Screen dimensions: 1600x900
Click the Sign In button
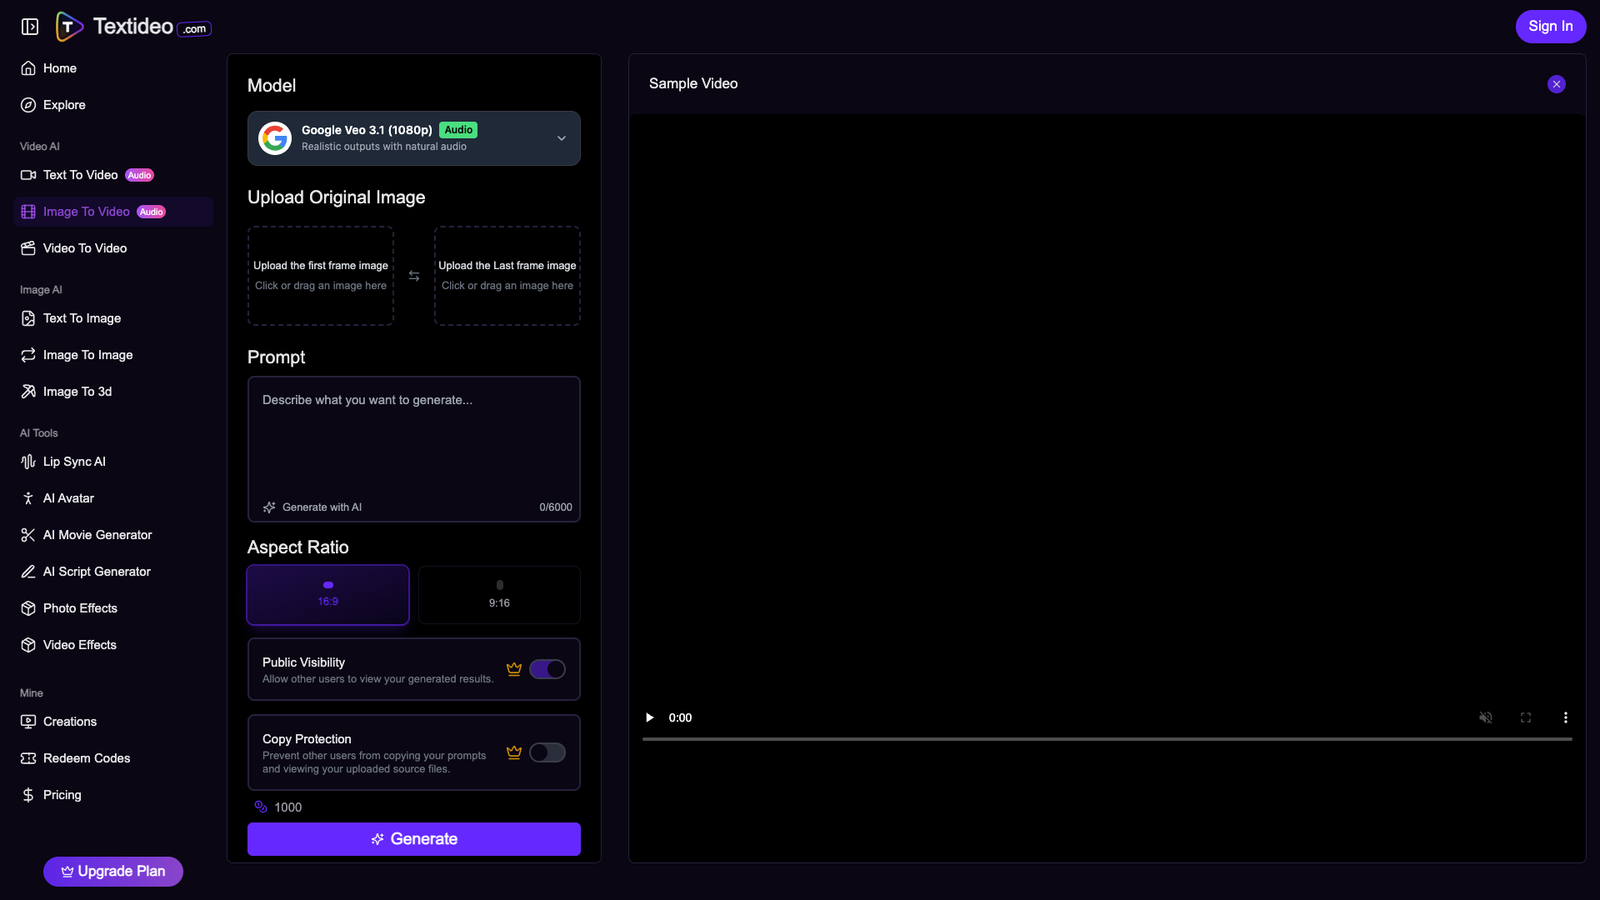click(x=1550, y=26)
